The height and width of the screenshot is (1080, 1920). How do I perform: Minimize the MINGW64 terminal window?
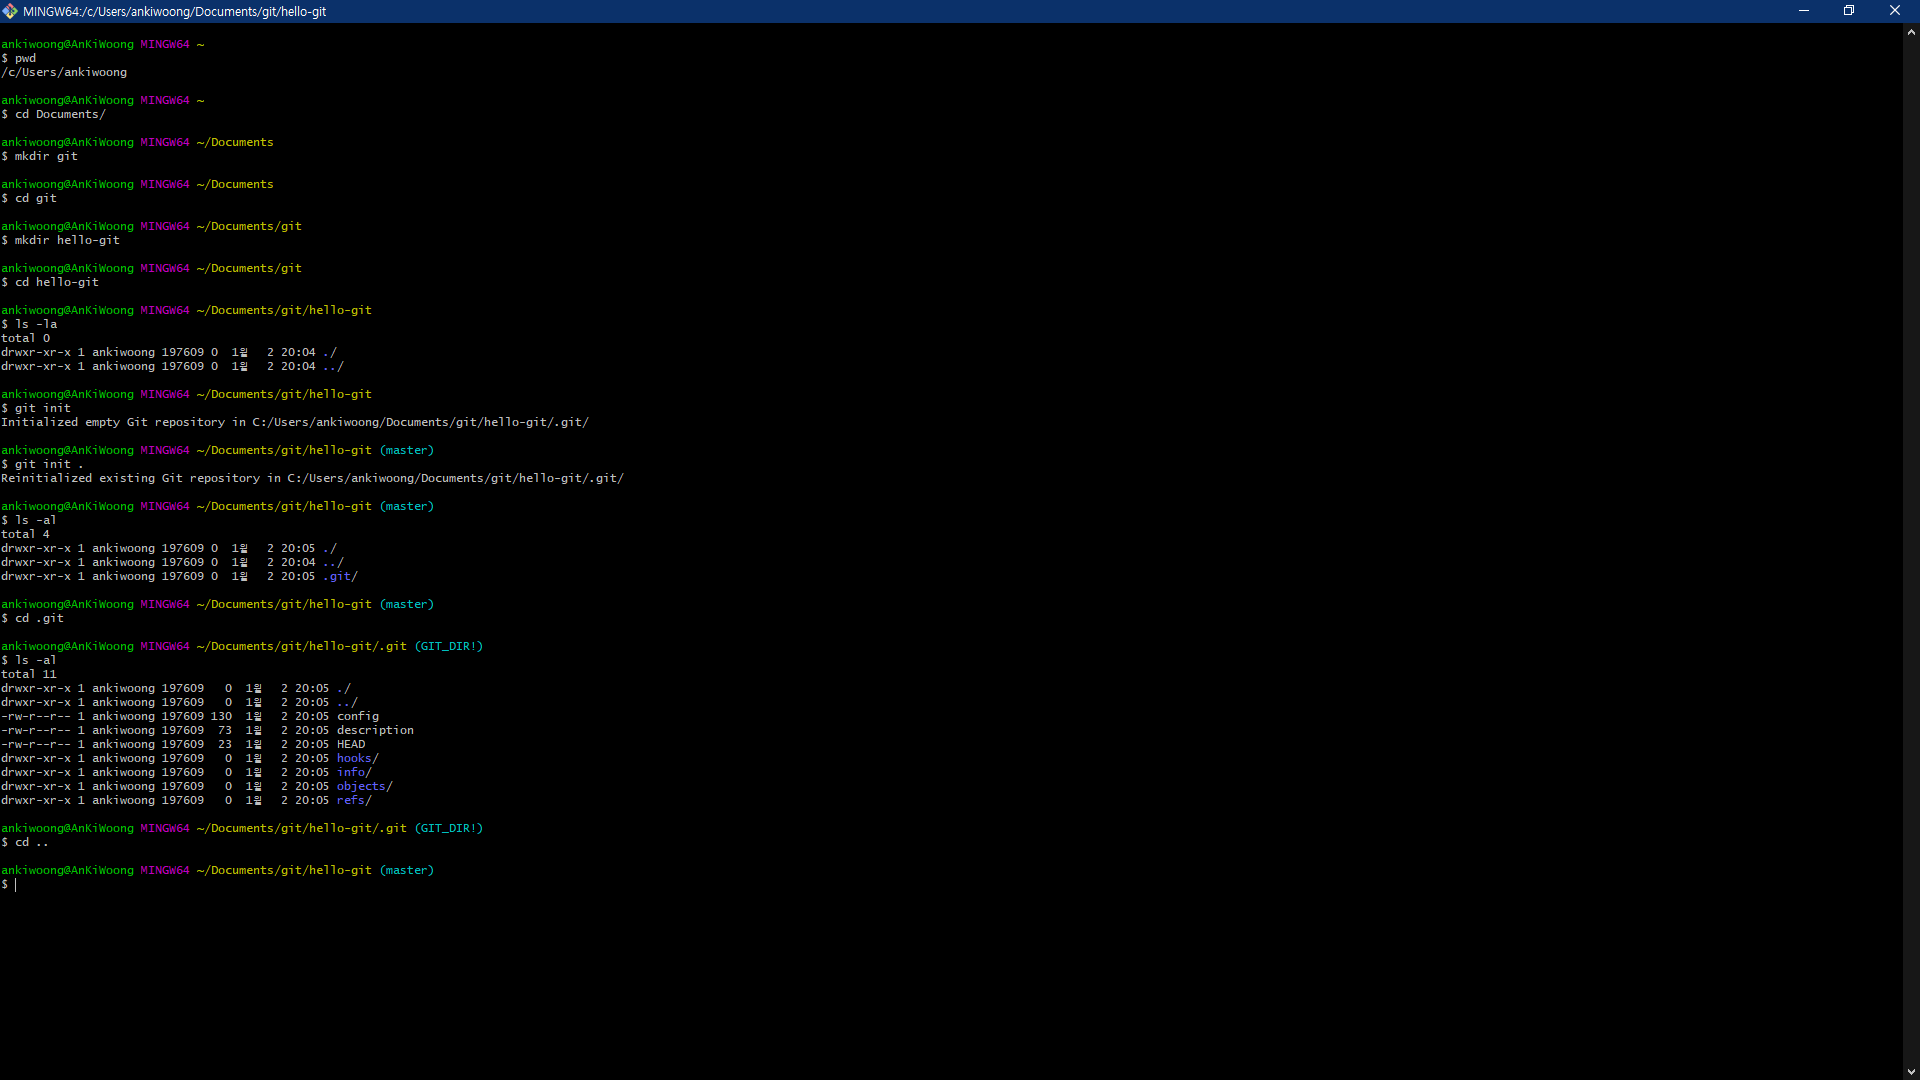point(1804,11)
